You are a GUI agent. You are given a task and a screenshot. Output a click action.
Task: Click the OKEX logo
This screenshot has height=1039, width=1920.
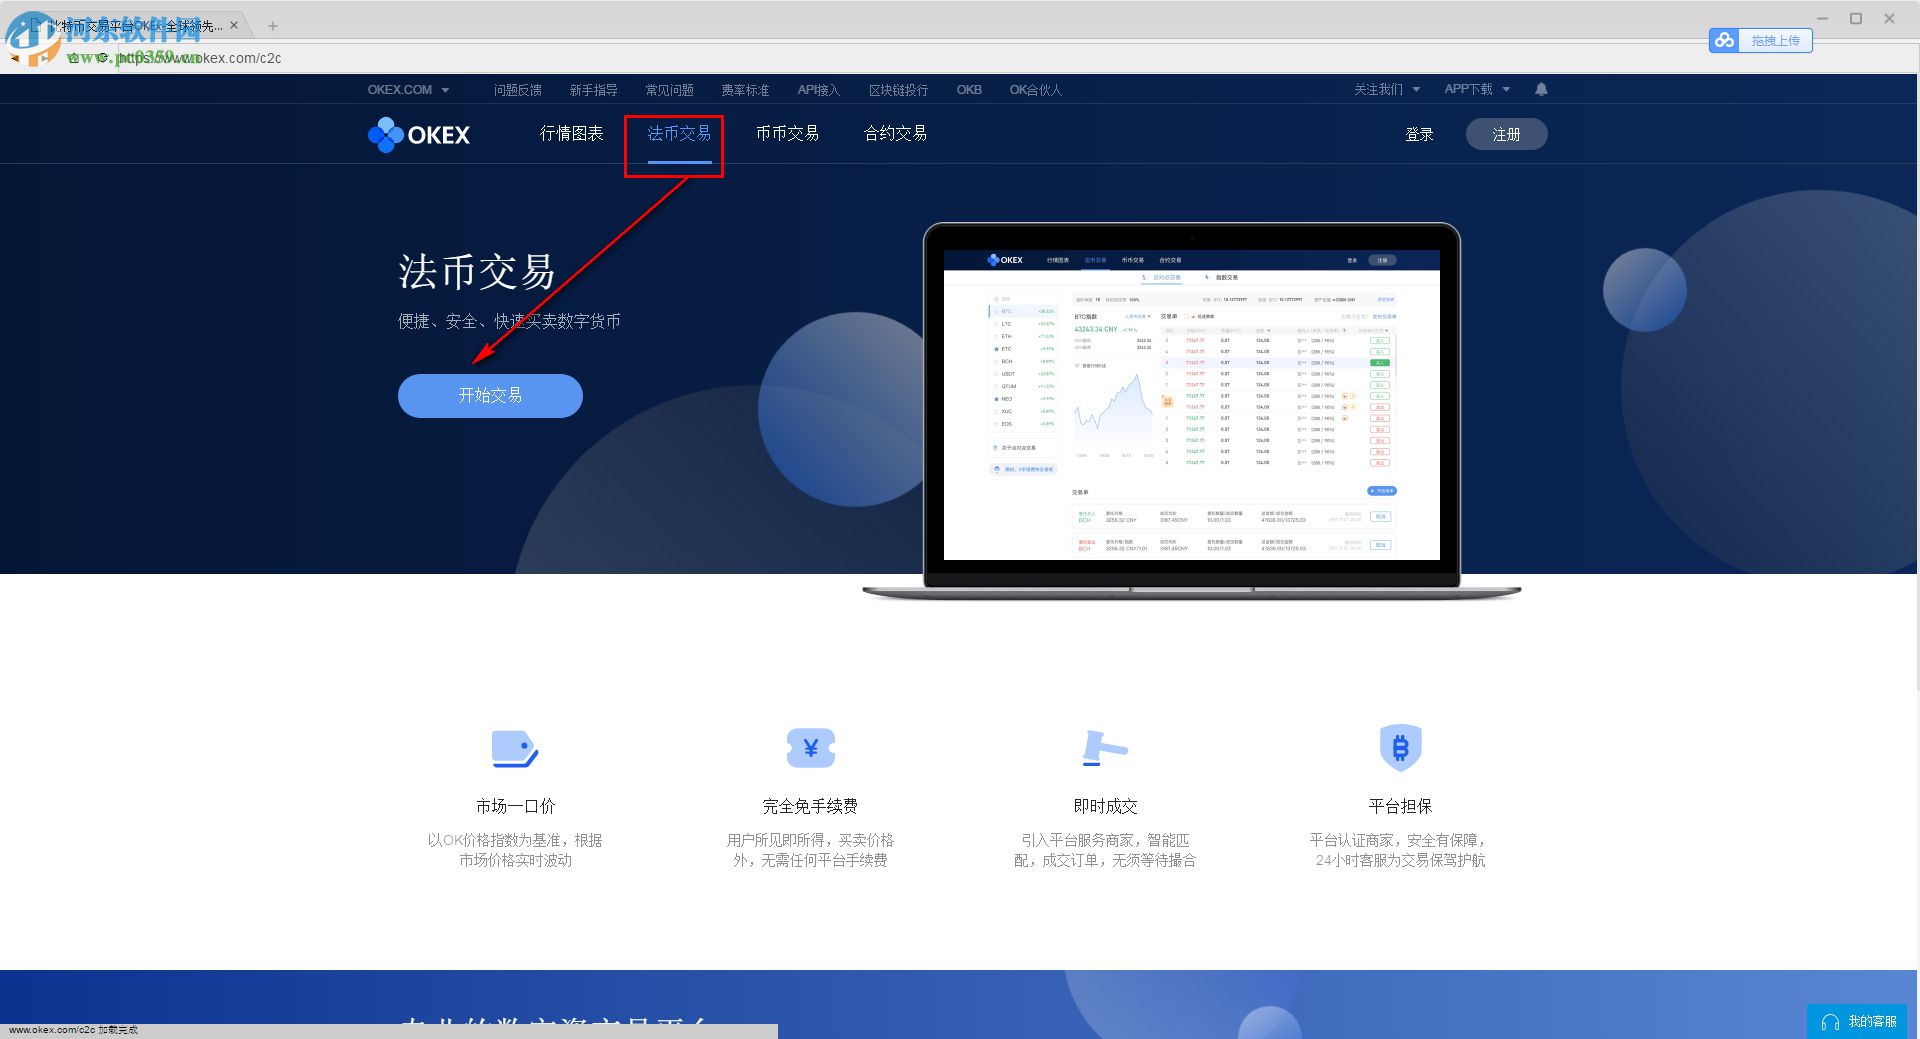coord(419,134)
